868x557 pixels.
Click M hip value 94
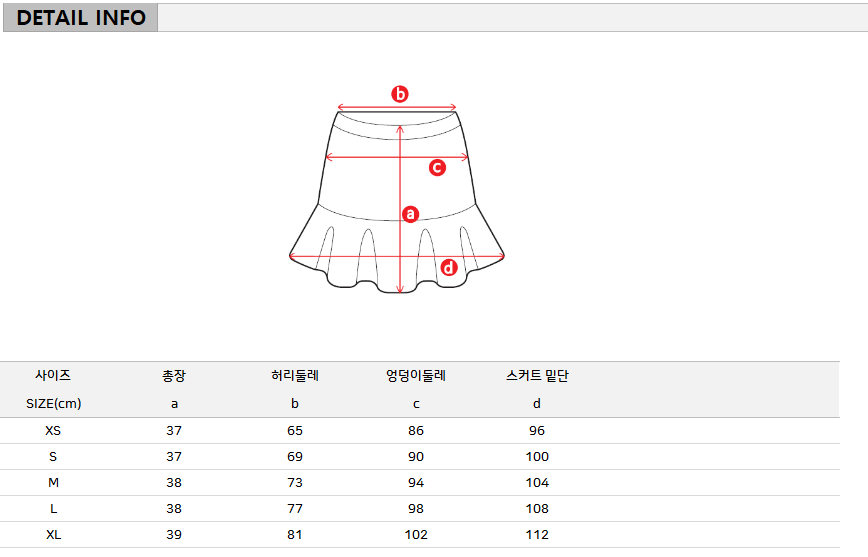pos(416,483)
